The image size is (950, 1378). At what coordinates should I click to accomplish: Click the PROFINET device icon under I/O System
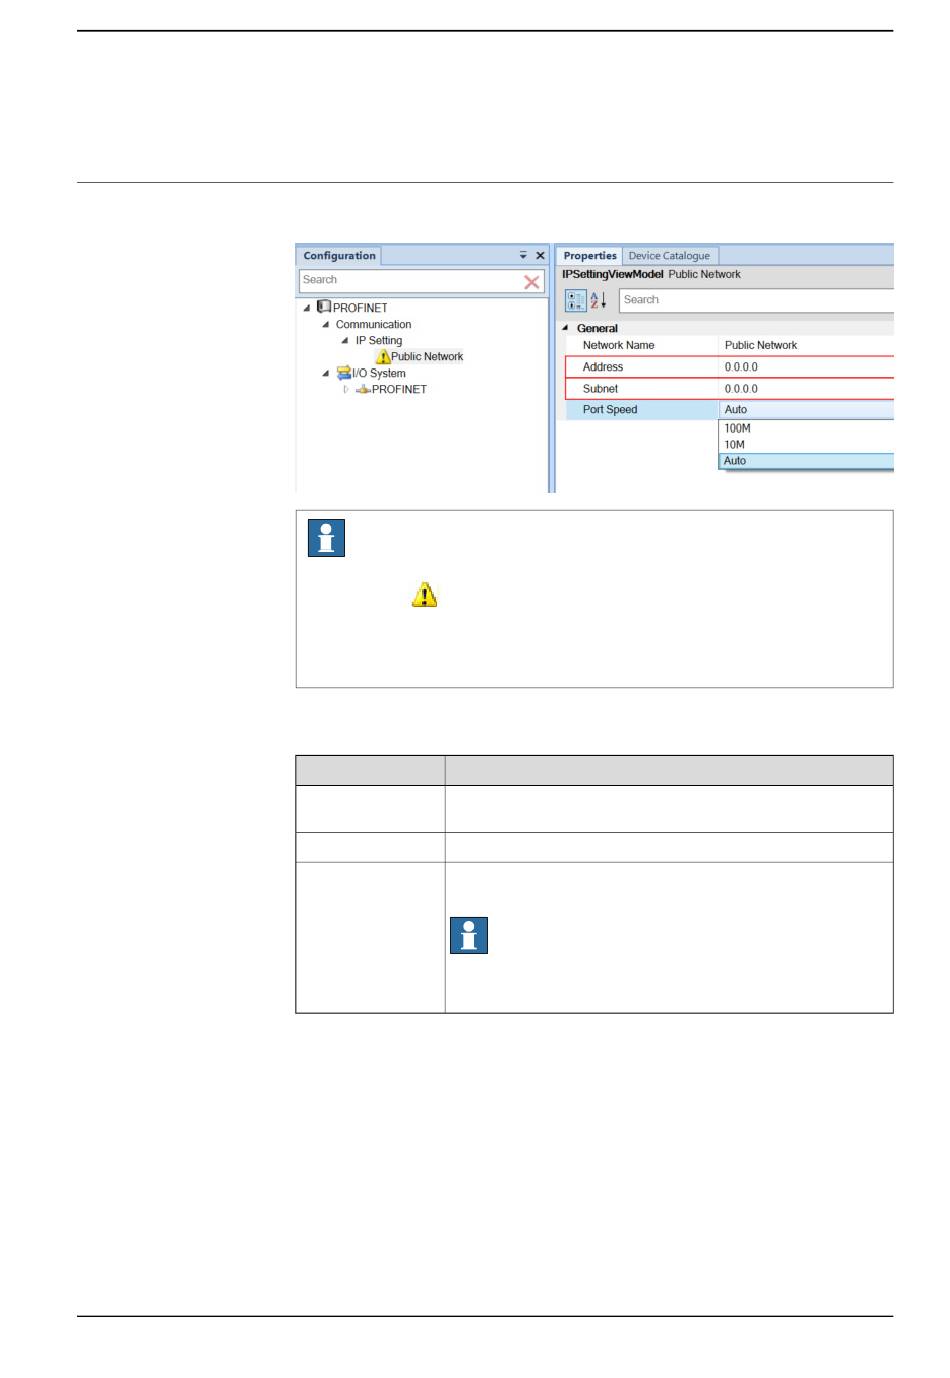pyautogui.click(x=363, y=389)
